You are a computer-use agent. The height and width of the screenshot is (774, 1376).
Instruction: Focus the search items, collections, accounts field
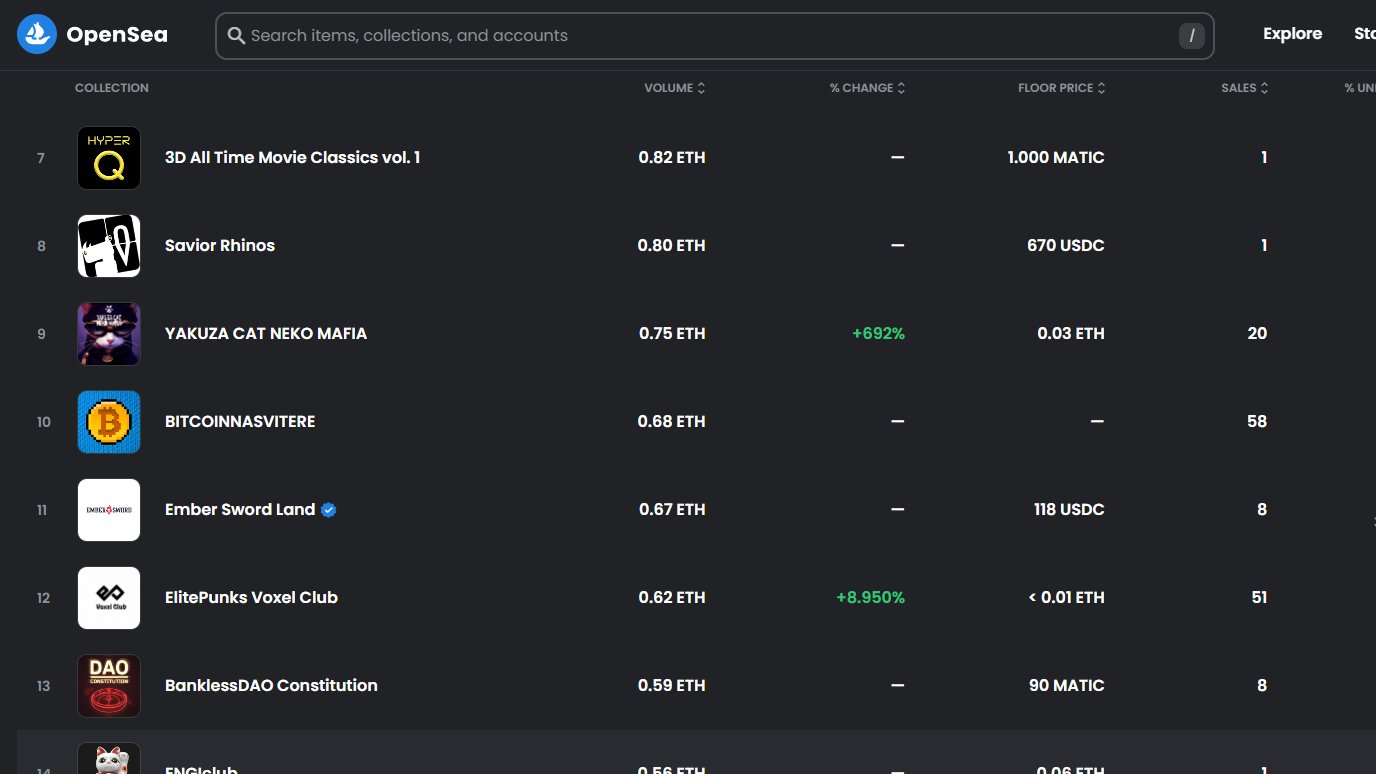click(714, 36)
